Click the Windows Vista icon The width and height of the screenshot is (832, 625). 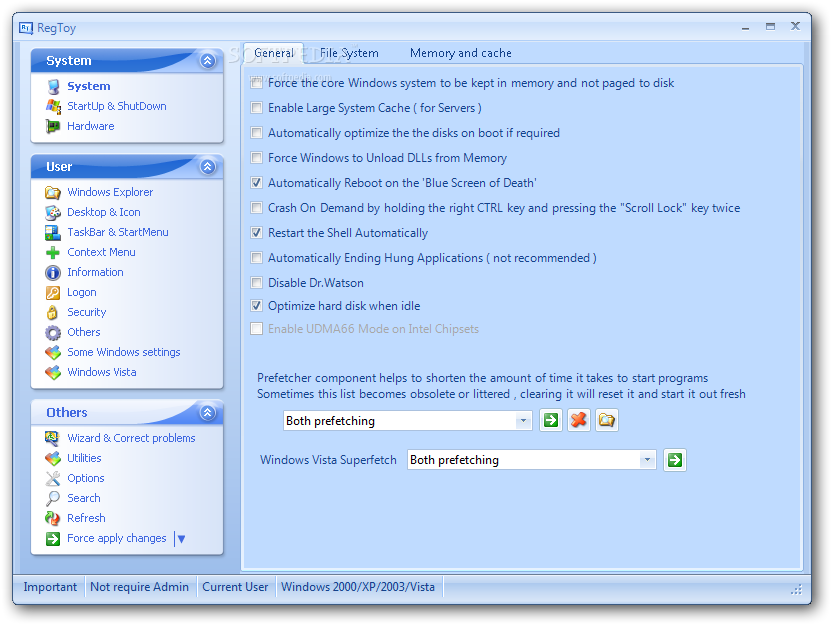pos(53,372)
